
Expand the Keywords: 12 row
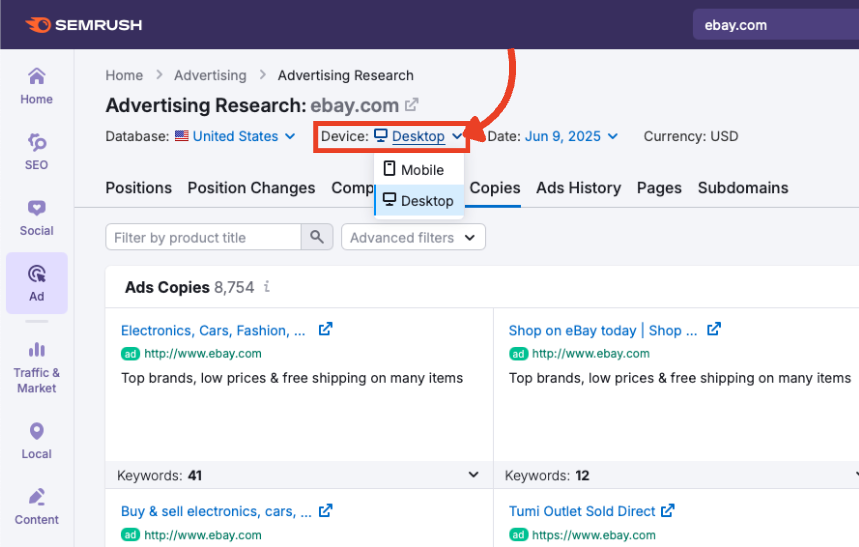pos(677,475)
